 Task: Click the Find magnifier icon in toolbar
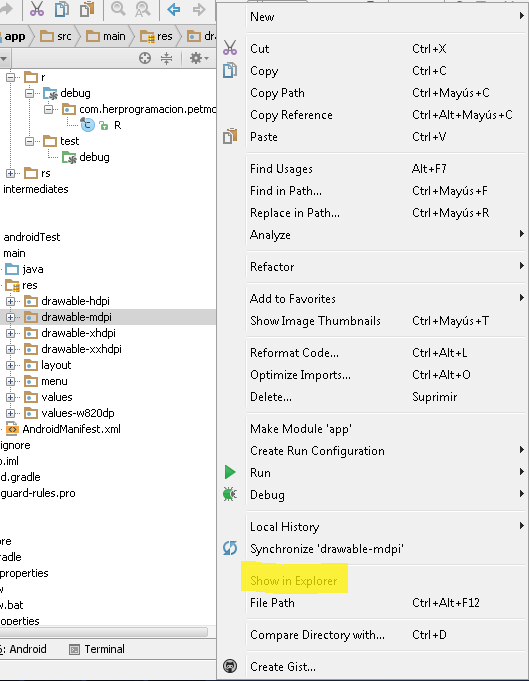pos(118,9)
